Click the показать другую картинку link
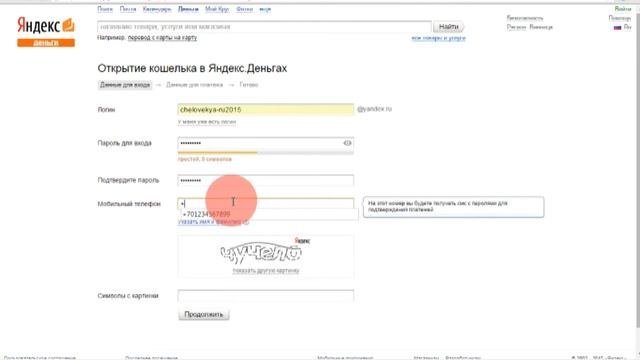Screen dimensions: 640x360 pyautogui.click(x=266, y=271)
